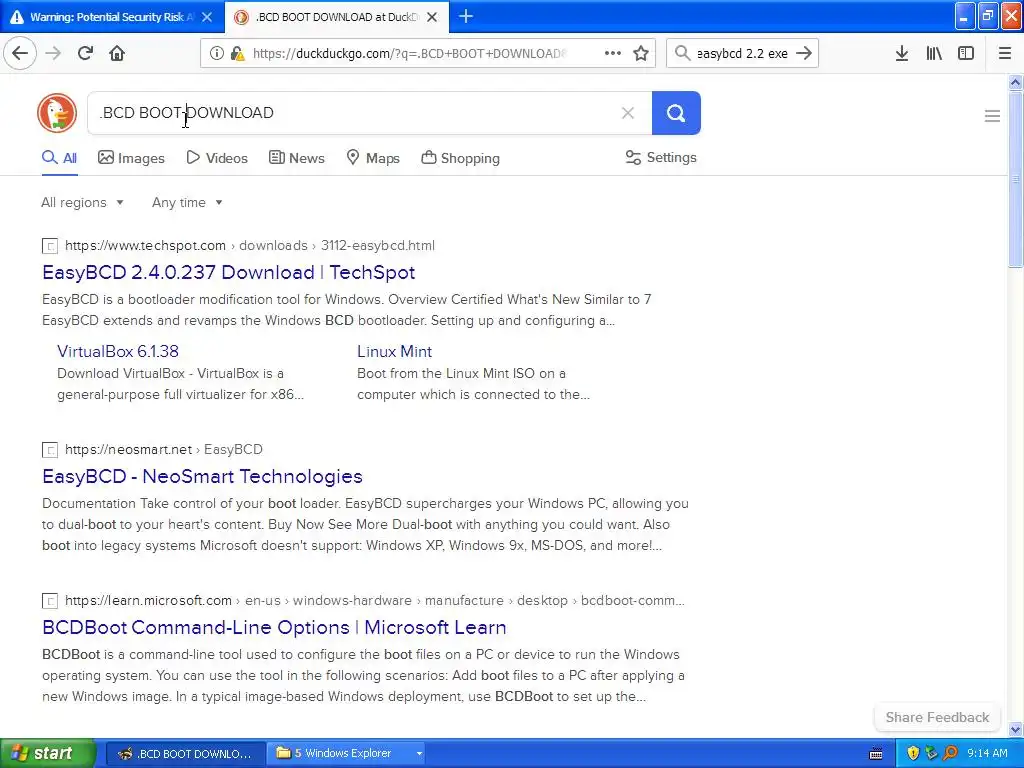Image resolution: width=1024 pixels, height=768 pixels.
Task: Click the neosmart result favicon
Action: coord(50,450)
